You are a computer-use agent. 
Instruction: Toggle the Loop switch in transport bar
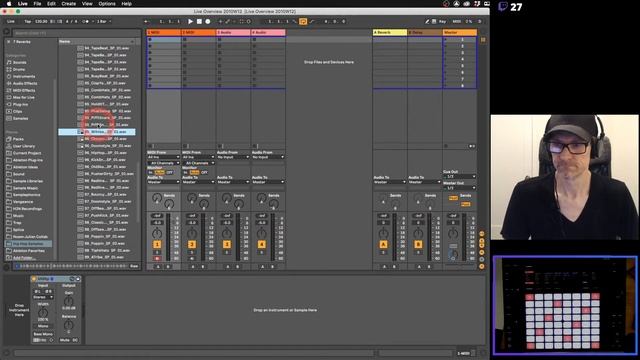[x=303, y=21]
